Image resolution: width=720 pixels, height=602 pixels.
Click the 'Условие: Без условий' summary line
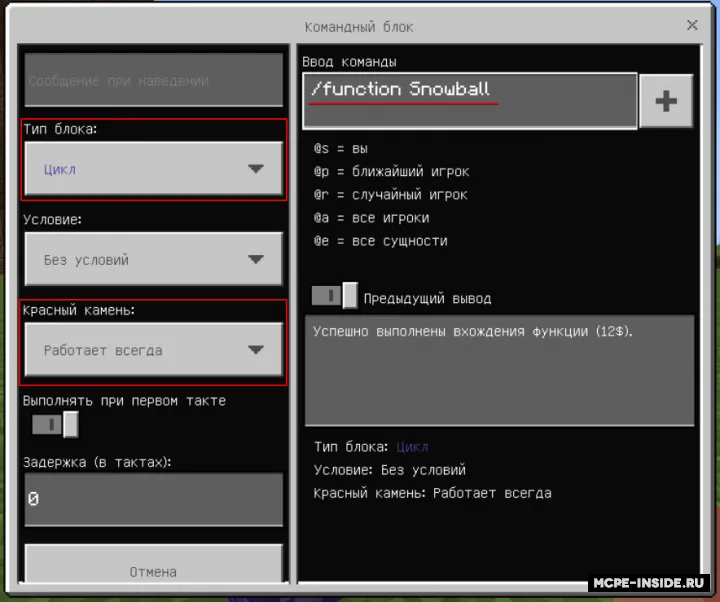coord(389,470)
